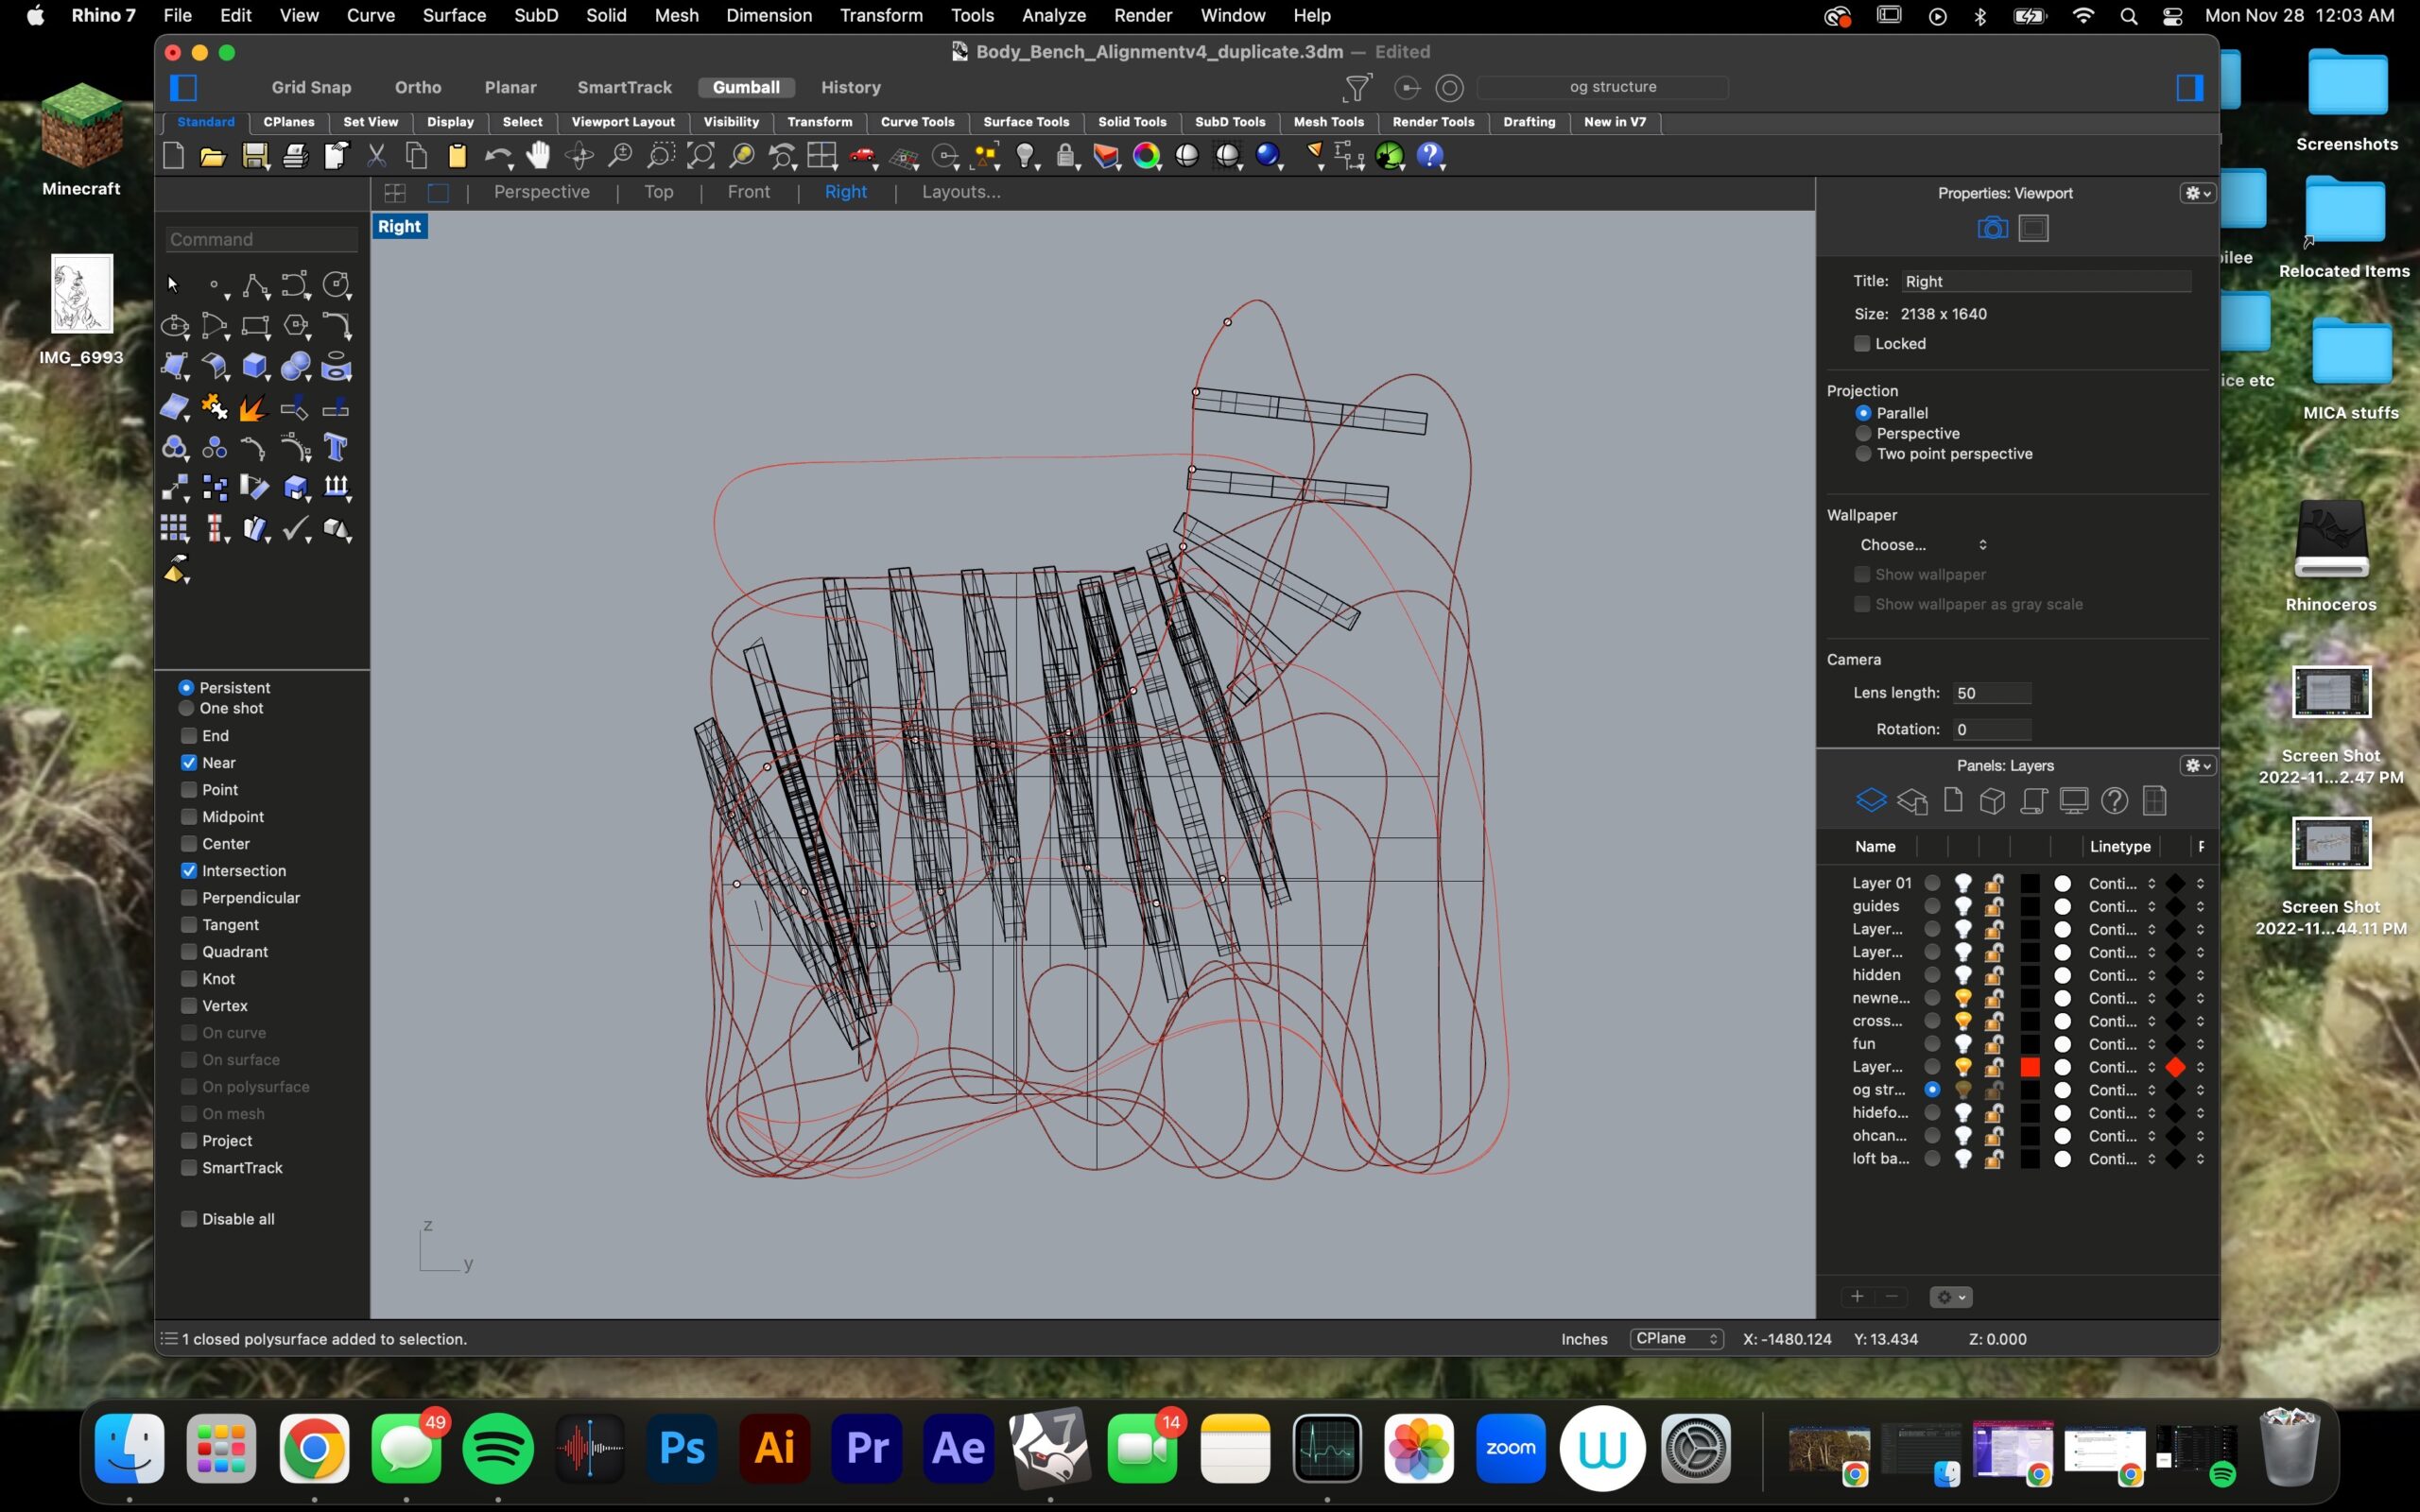
Task: Click the red car shade icon
Action: (862, 156)
